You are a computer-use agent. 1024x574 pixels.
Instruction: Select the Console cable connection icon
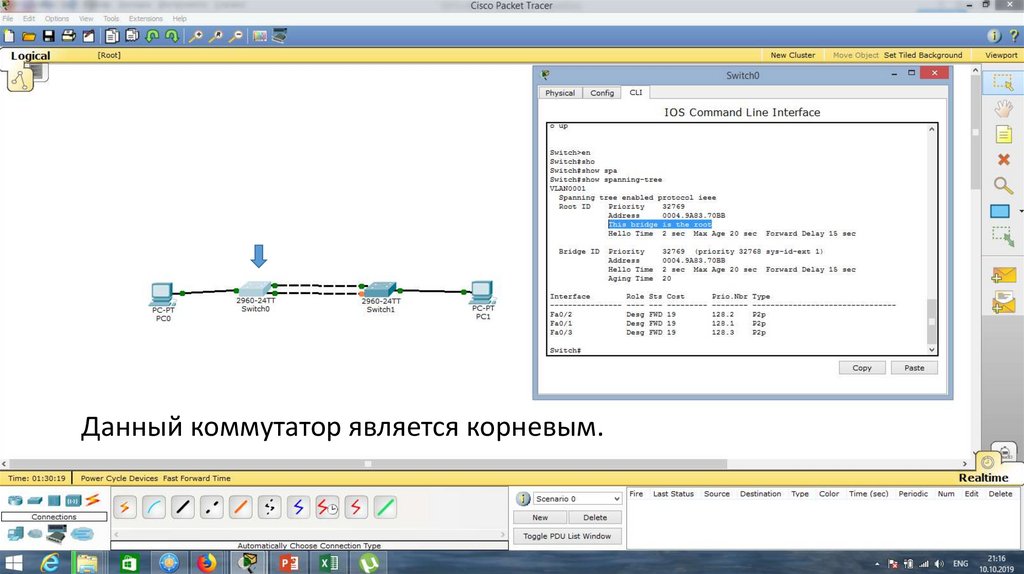(x=153, y=507)
